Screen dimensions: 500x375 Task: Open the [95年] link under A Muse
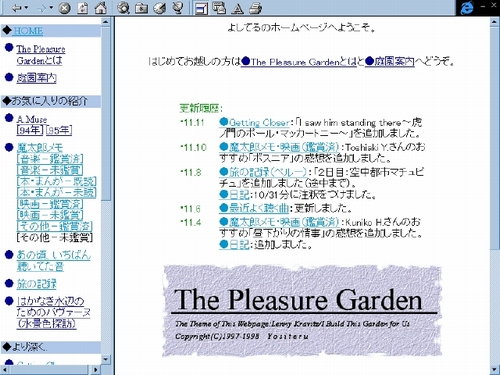(59, 130)
